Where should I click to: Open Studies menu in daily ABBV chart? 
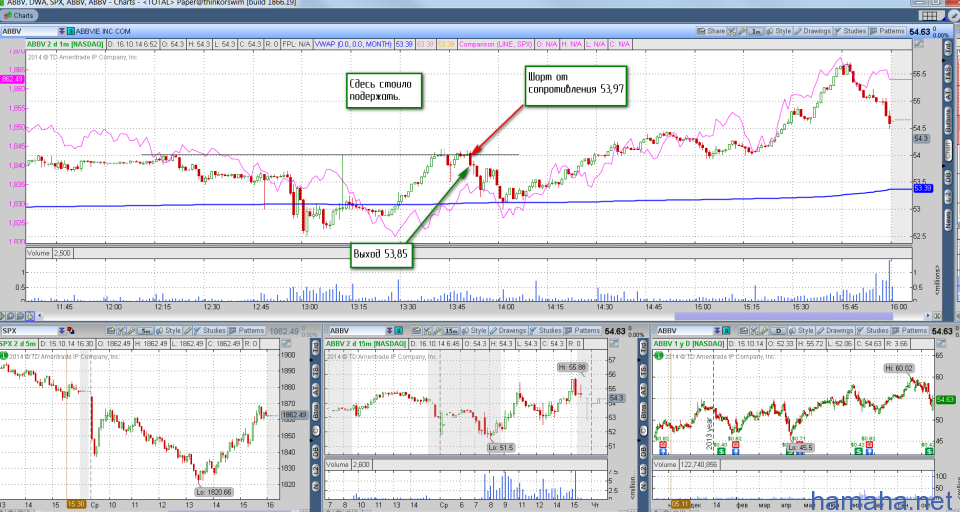tap(873, 331)
